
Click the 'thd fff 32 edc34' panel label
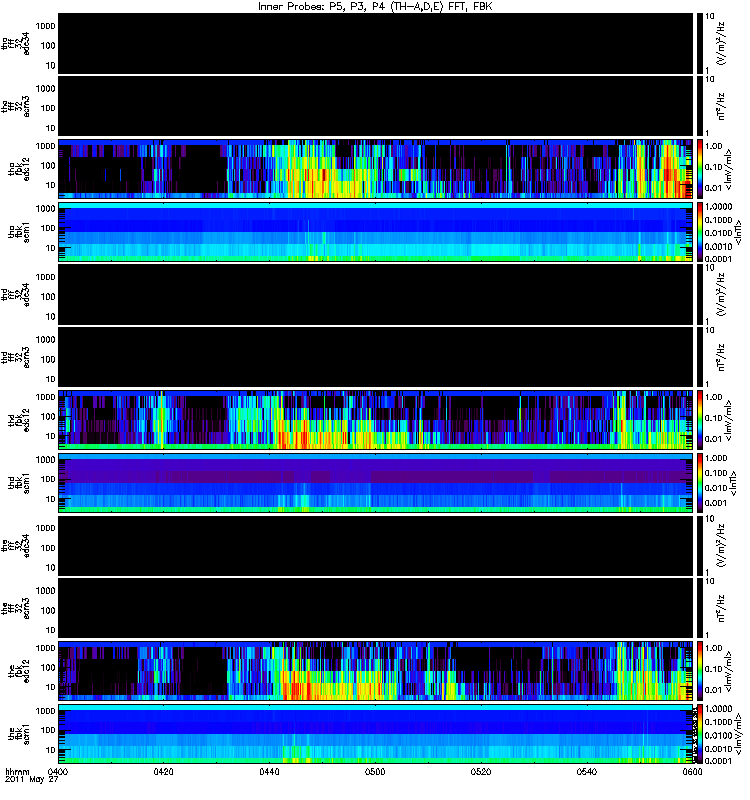click(x=16, y=295)
